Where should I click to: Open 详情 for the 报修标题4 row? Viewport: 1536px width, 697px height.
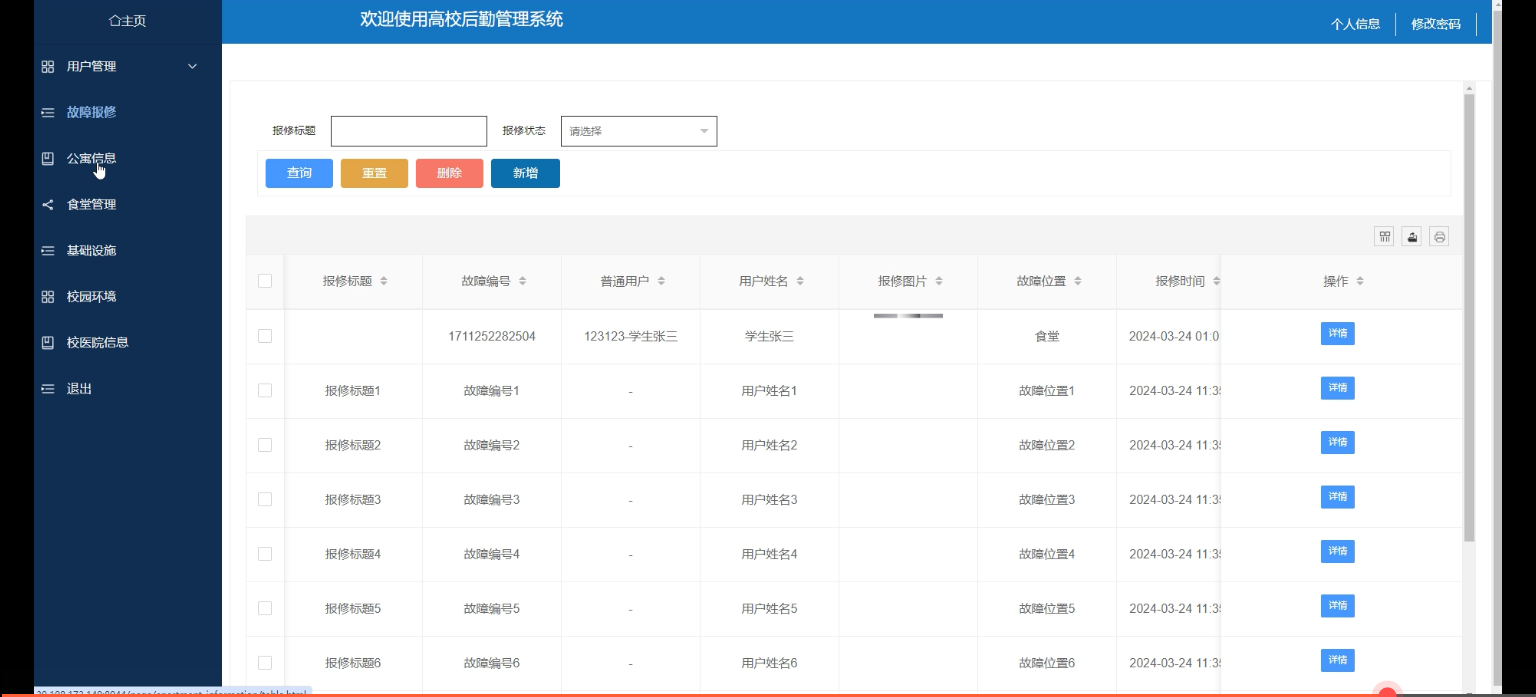pyautogui.click(x=1338, y=551)
